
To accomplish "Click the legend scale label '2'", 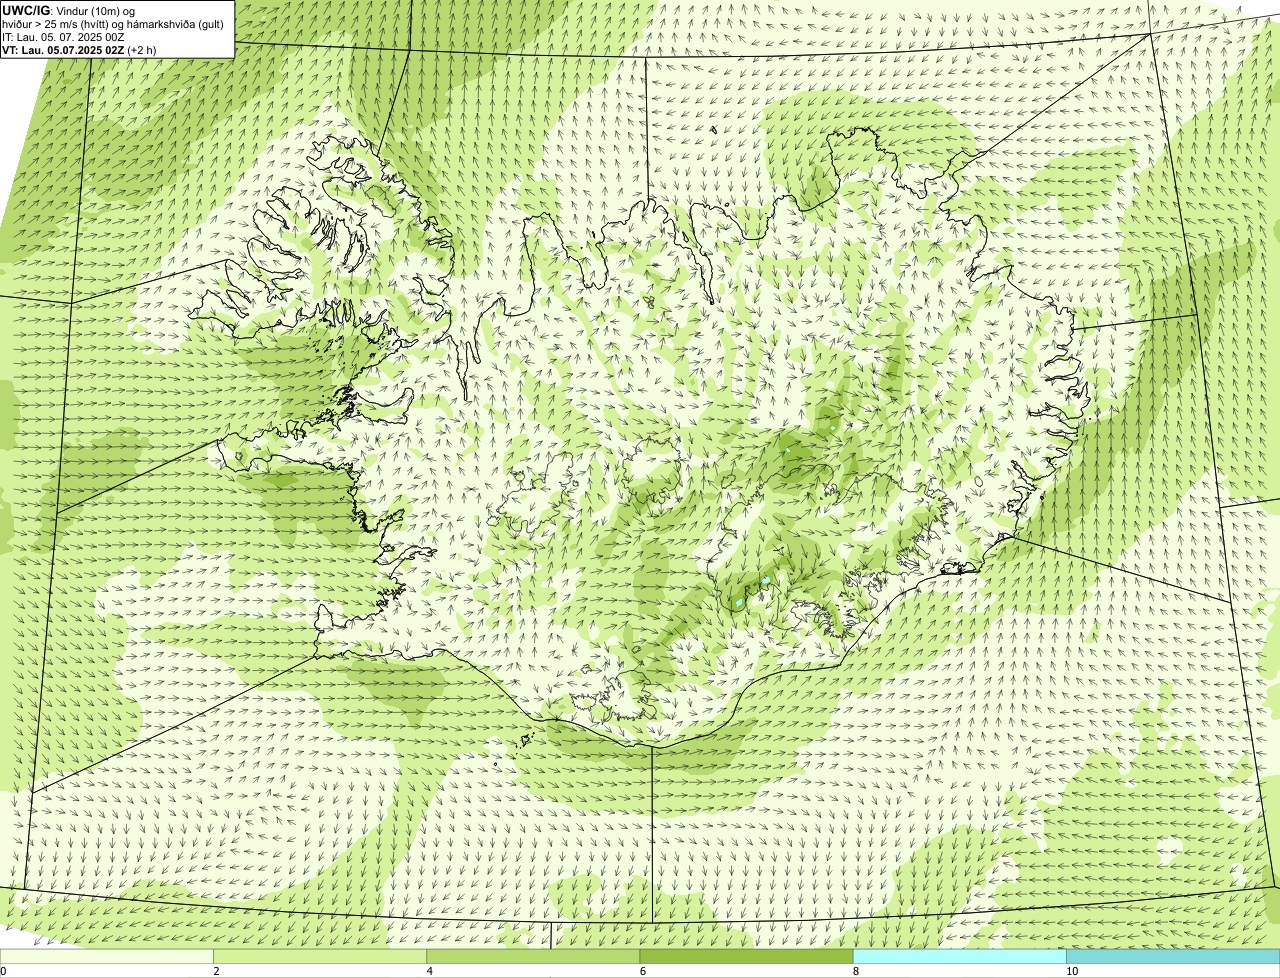I will [x=216, y=971].
